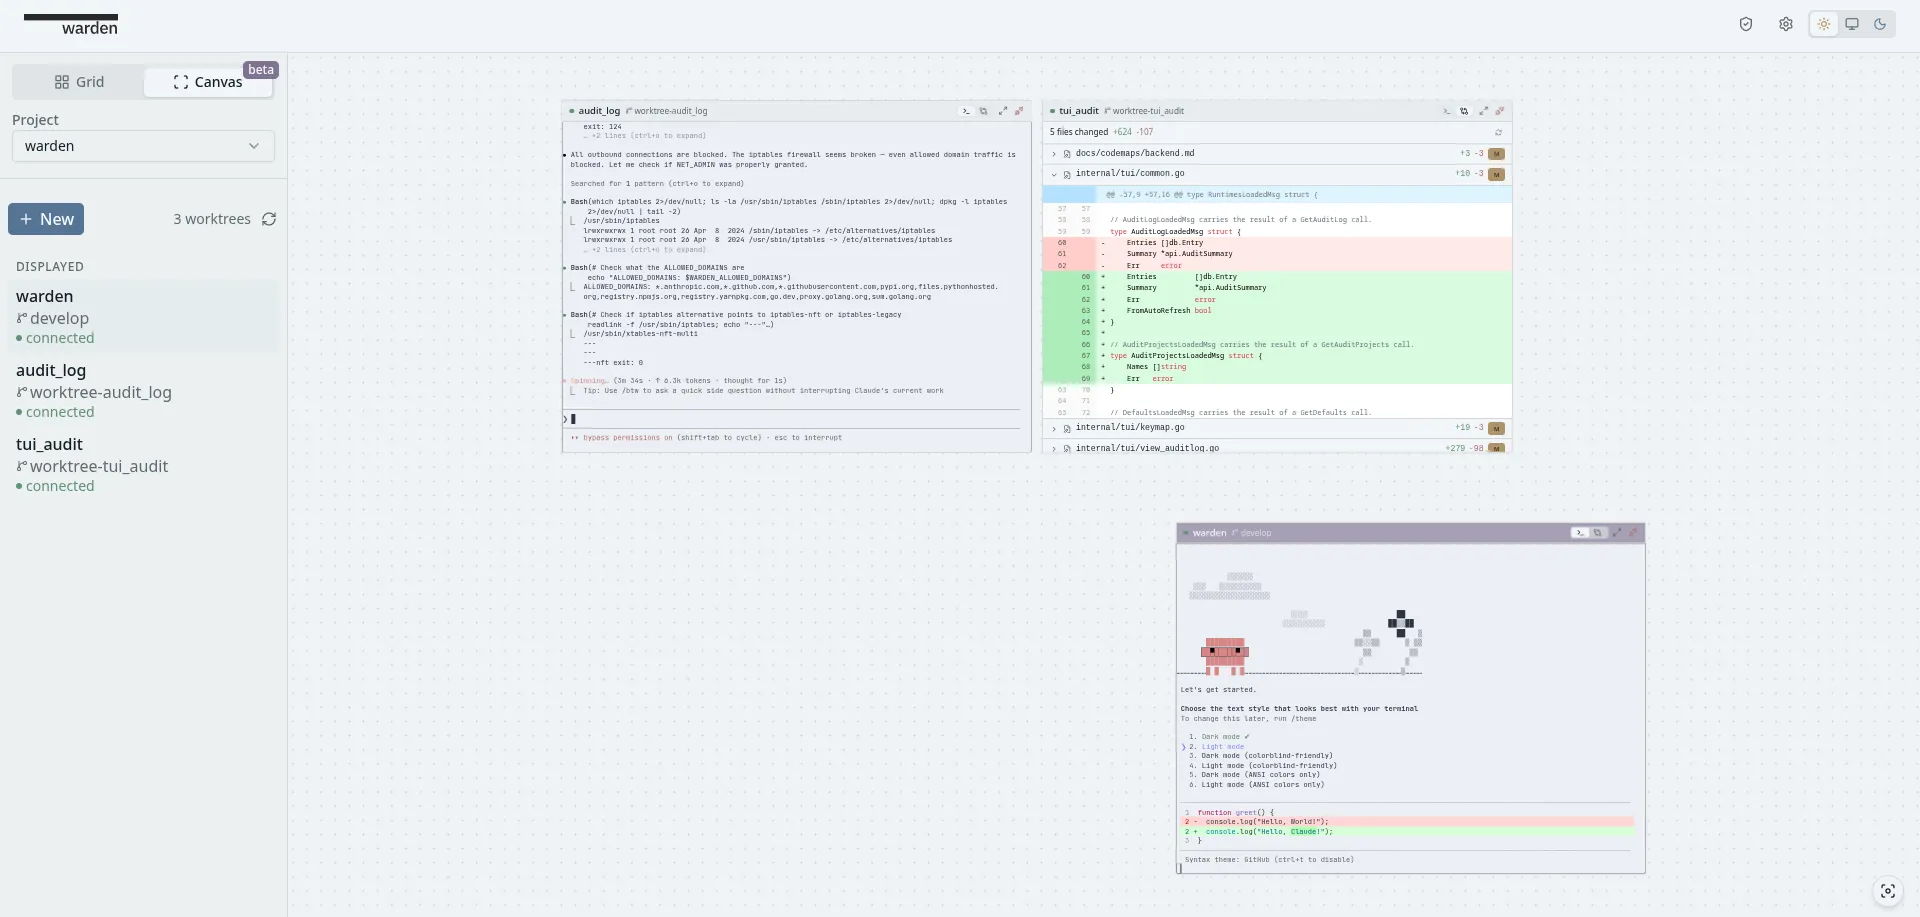The height and width of the screenshot is (917, 1920).
Task: Refresh the worktrees list
Action: [269, 219]
